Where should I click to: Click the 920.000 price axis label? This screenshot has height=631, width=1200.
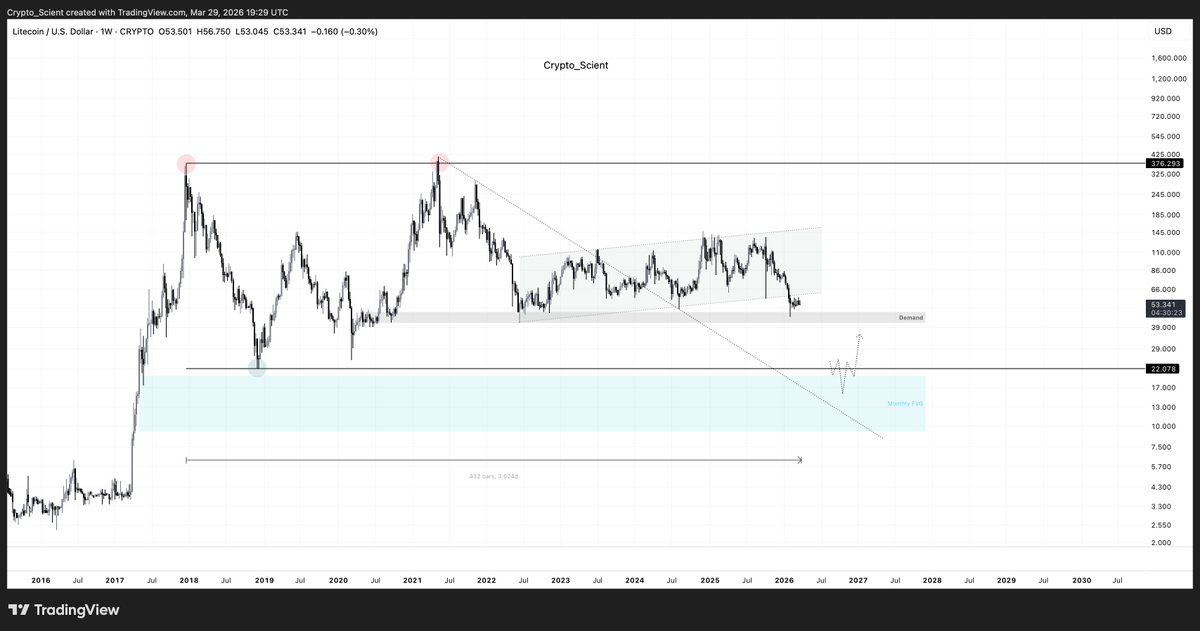point(1166,98)
